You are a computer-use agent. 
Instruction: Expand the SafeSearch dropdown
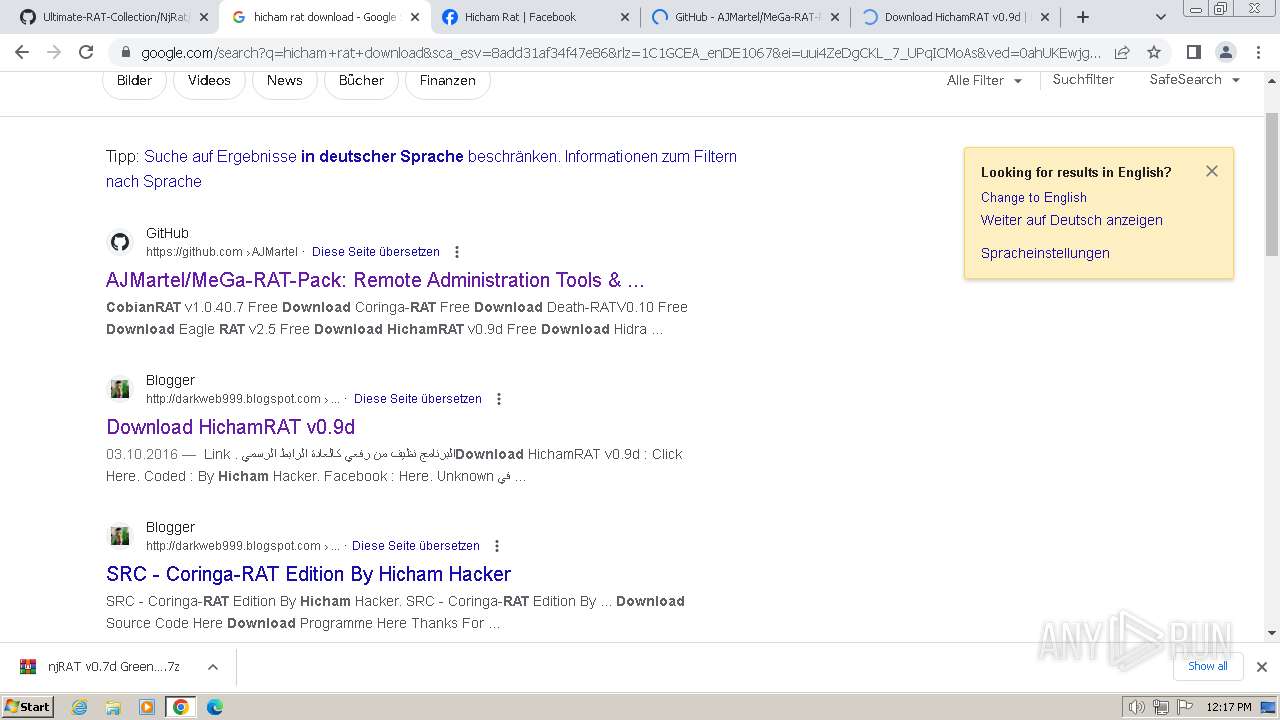[x=1194, y=79]
